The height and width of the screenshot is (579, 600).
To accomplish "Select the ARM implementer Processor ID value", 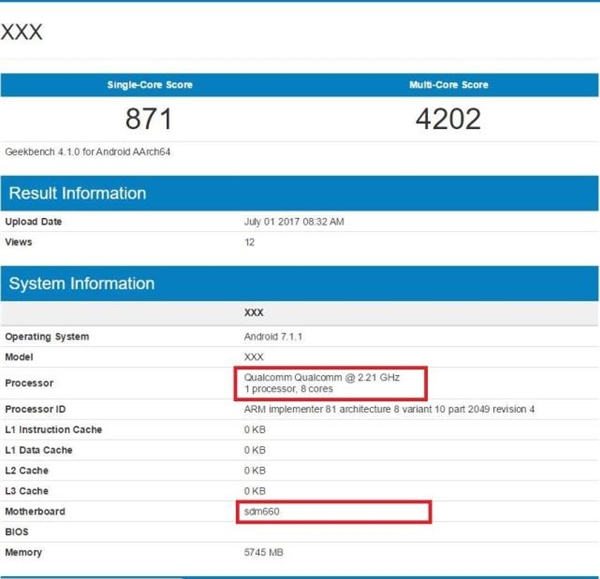I will coord(392,410).
